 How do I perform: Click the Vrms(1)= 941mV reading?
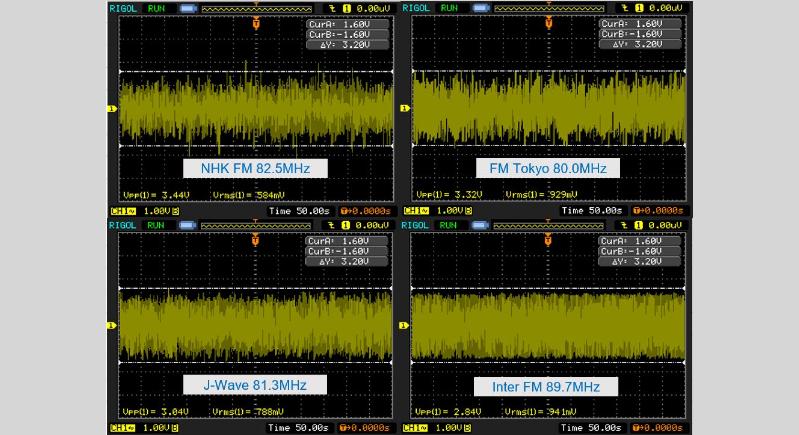(541, 412)
